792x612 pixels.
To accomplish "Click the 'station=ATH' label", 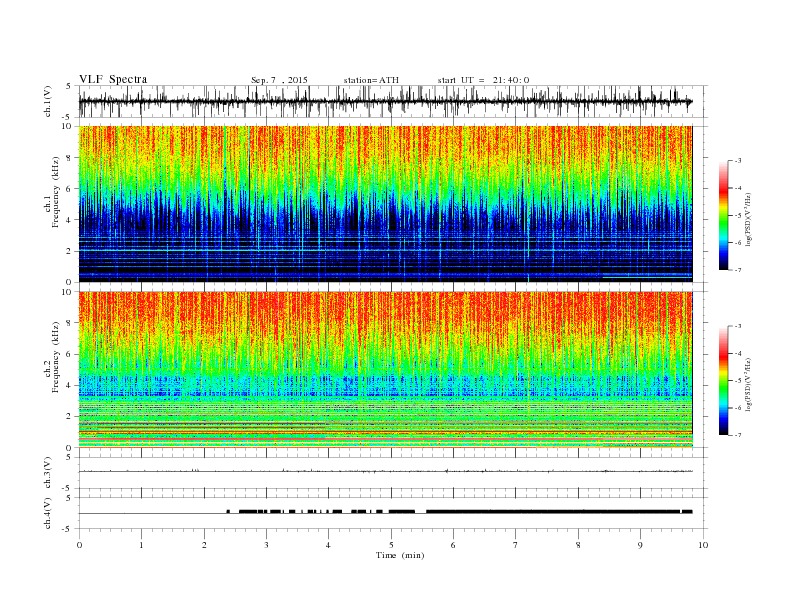I will tap(371, 80).
